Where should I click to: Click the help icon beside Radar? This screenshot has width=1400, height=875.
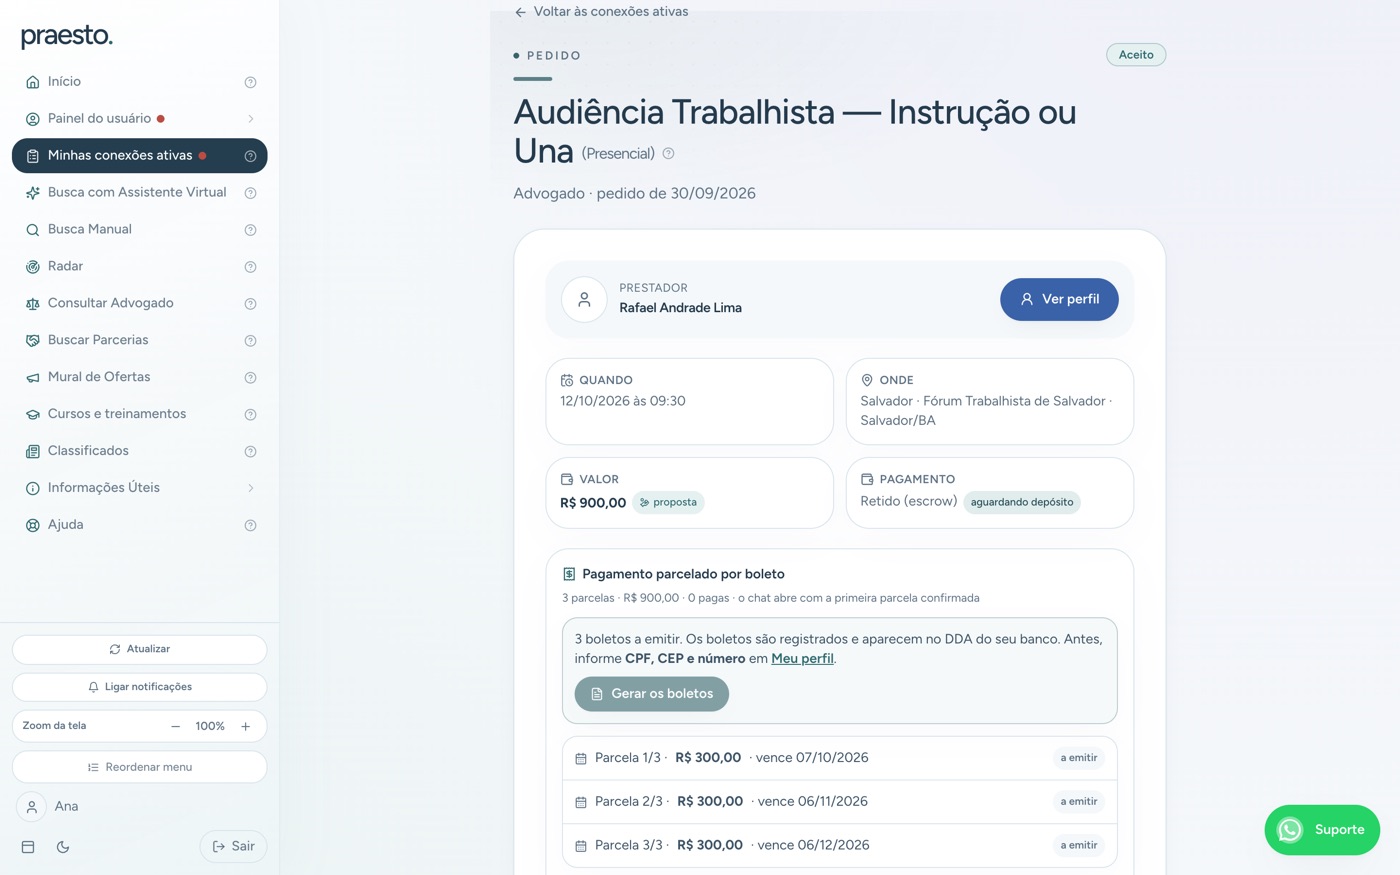pyautogui.click(x=250, y=267)
